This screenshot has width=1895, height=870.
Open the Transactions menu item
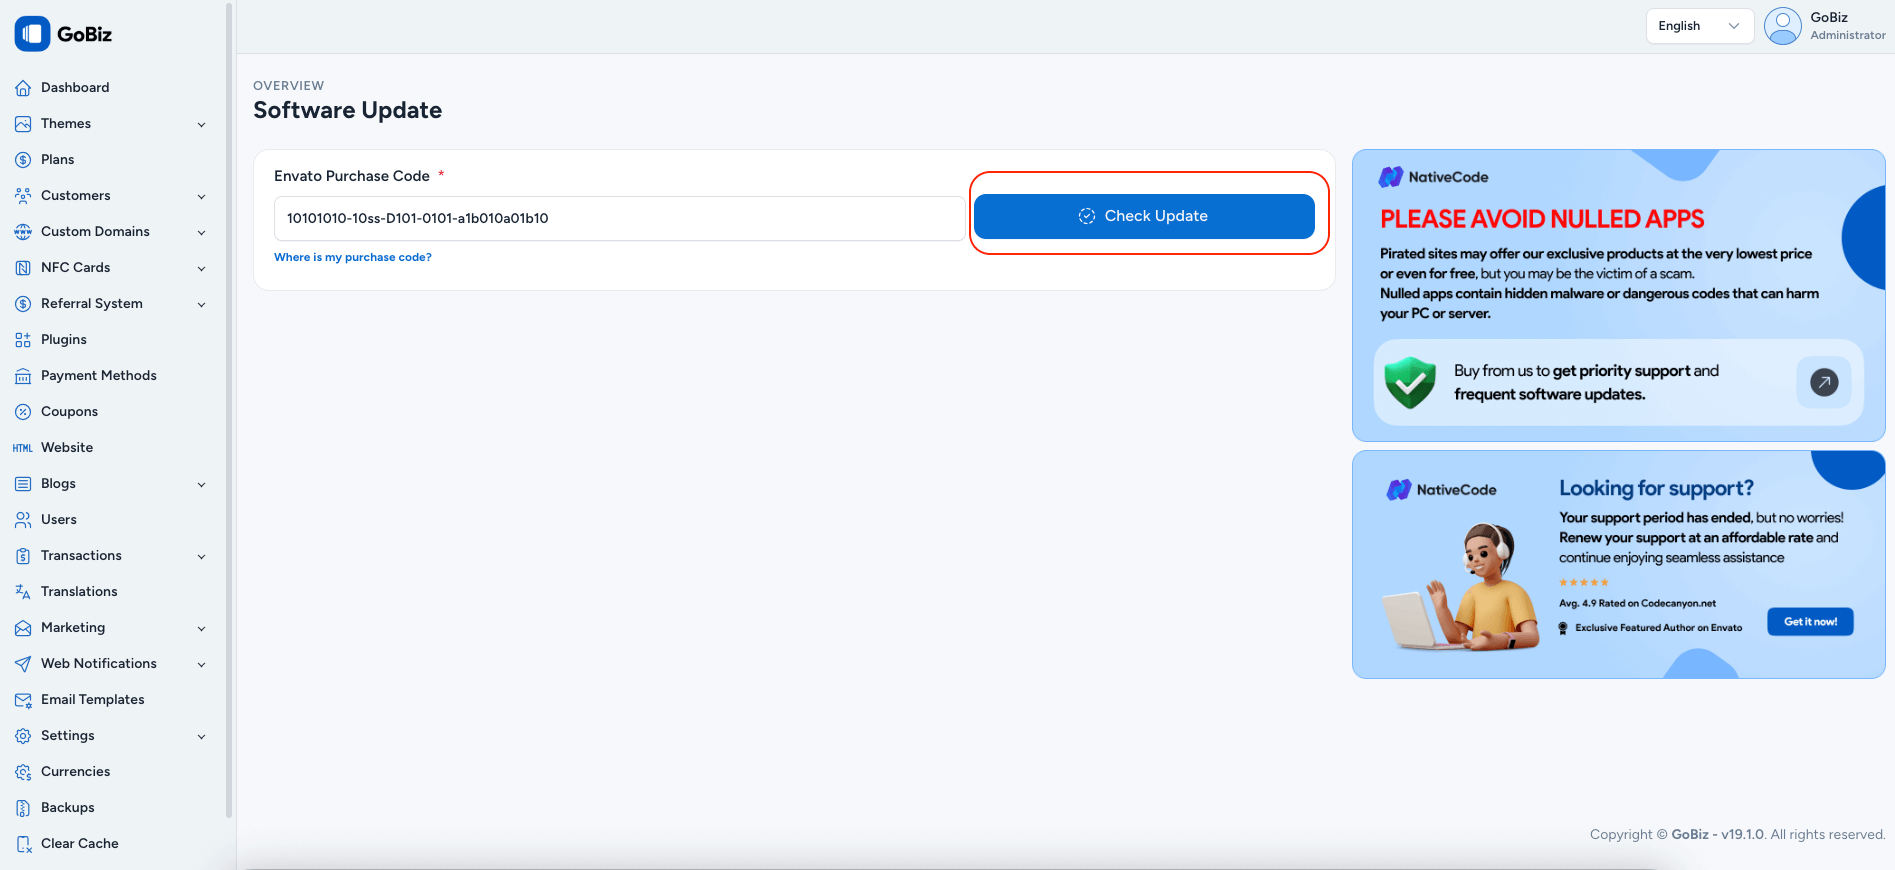pyautogui.click(x=112, y=556)
